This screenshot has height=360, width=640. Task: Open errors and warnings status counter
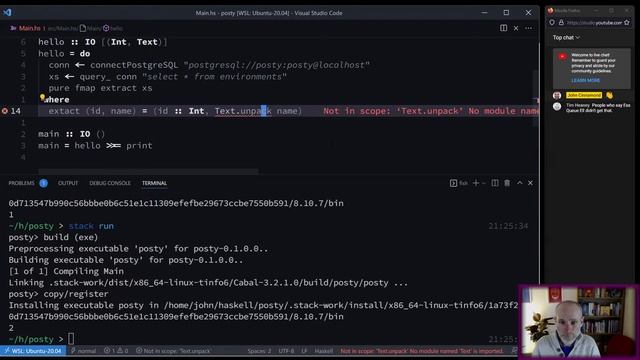116,351
